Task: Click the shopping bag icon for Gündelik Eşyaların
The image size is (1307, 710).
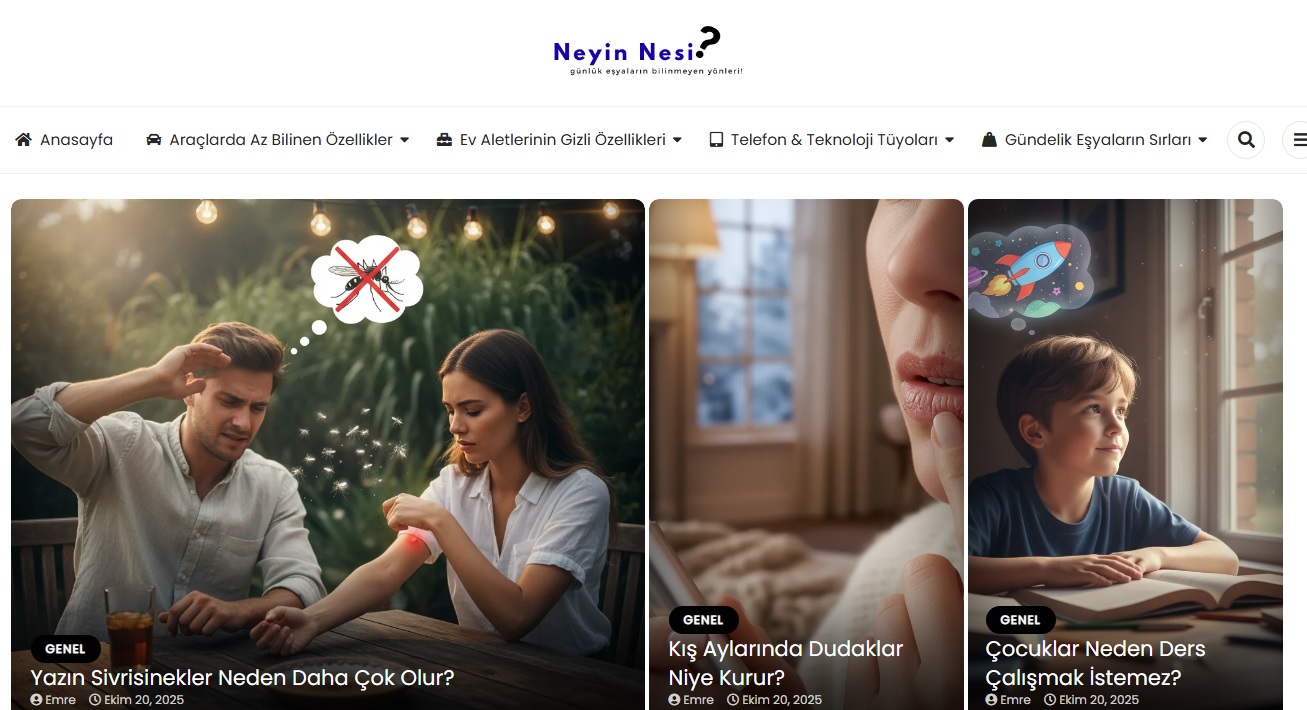Action: tap(989, 140)
